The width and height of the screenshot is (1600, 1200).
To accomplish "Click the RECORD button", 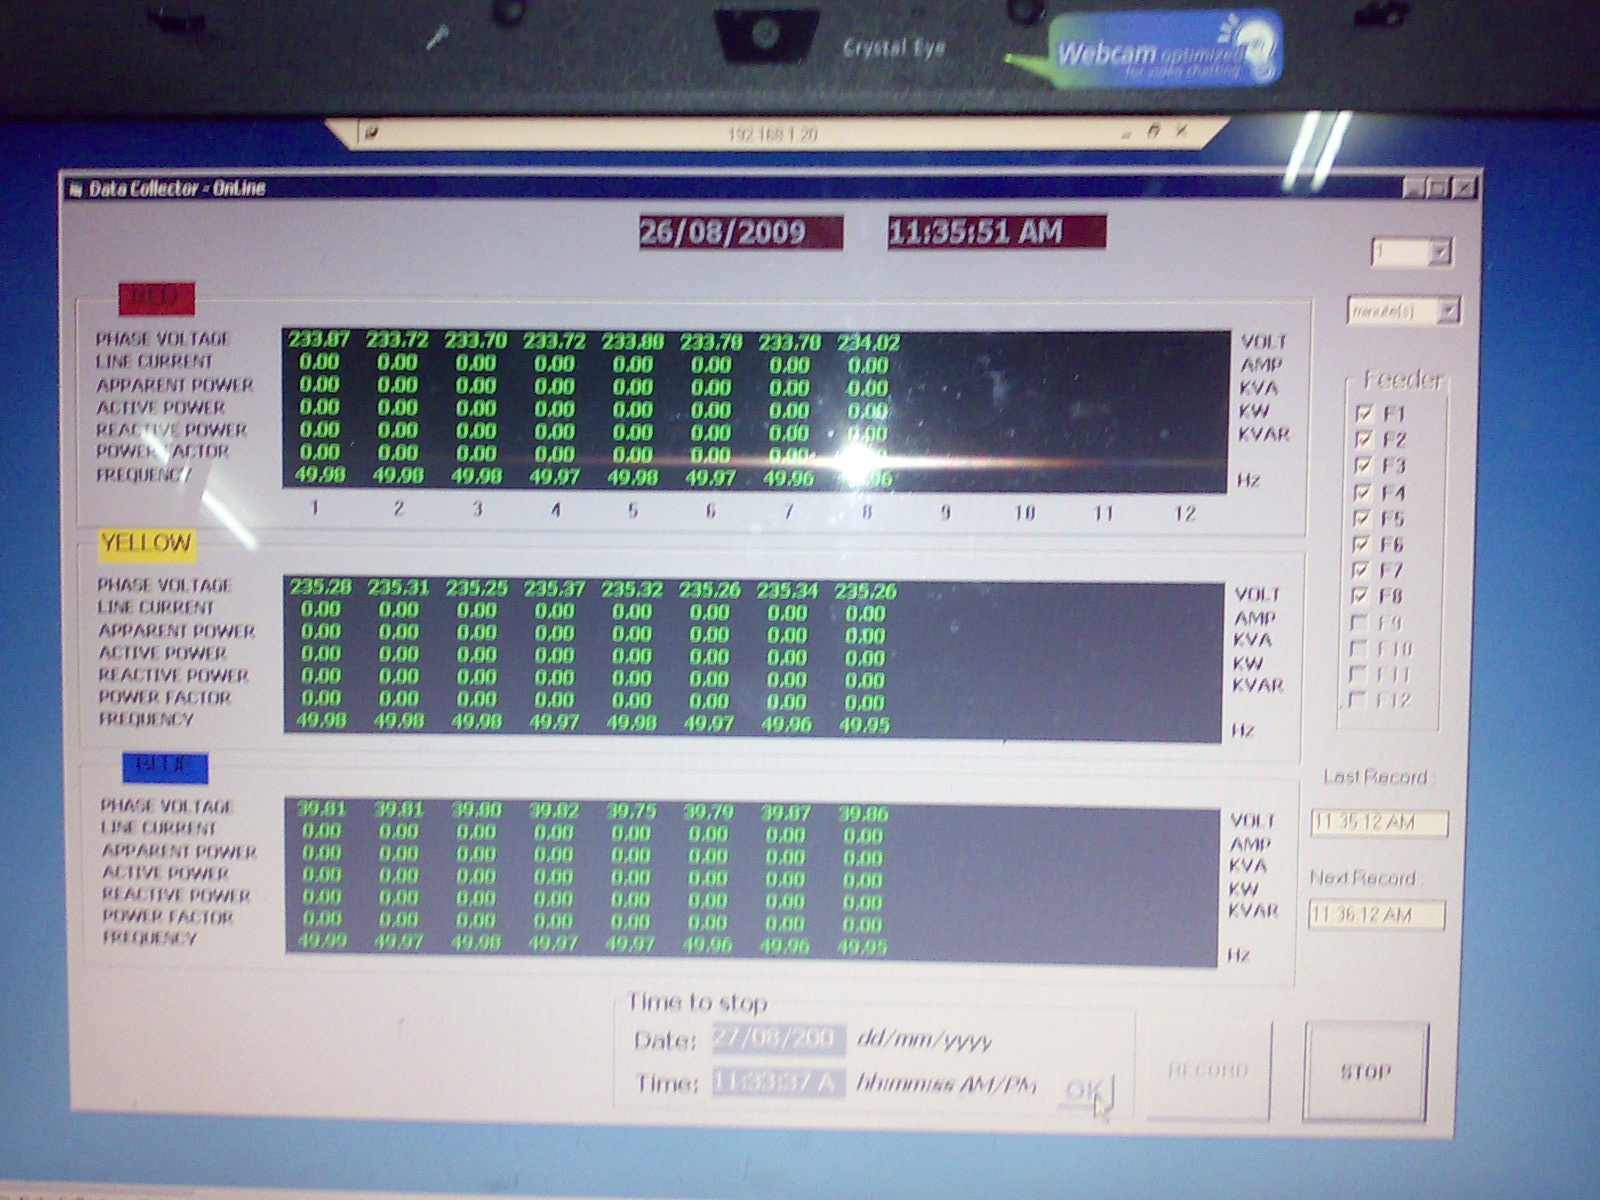I will coord(1208,1070).
